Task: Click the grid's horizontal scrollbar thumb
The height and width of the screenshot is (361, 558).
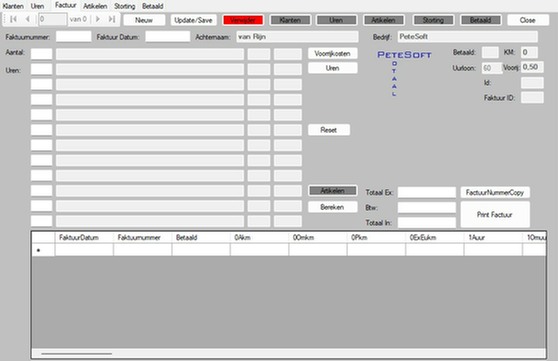Action: [77, 354]
